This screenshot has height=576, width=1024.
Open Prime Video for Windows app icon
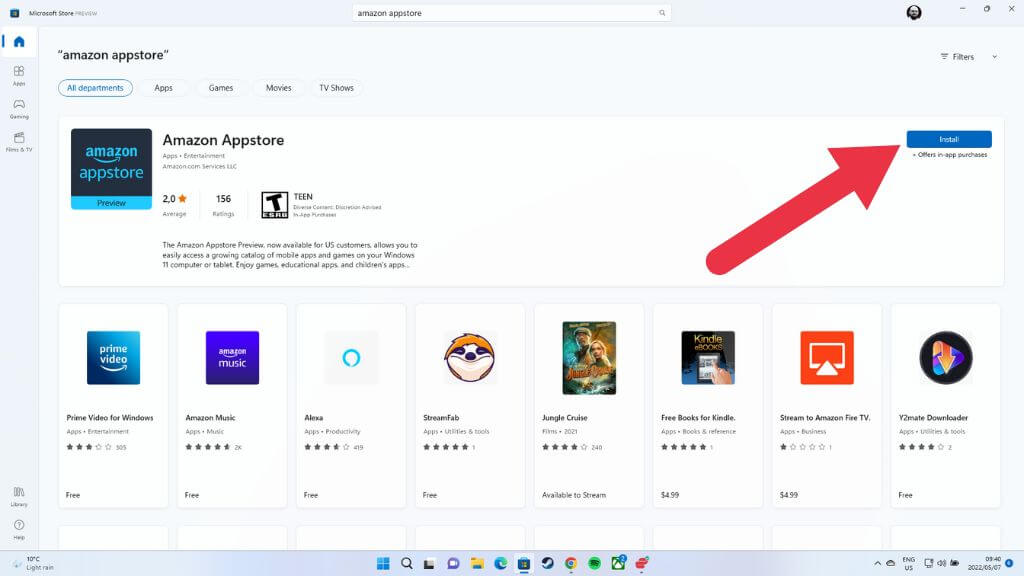click(x=114, y=358)
